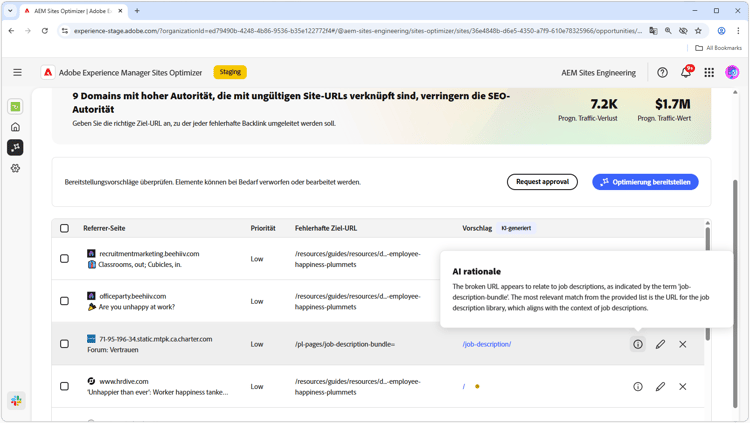750x423 pixels.
Task: Click the KI-generiert label
Action: (516, 228)
